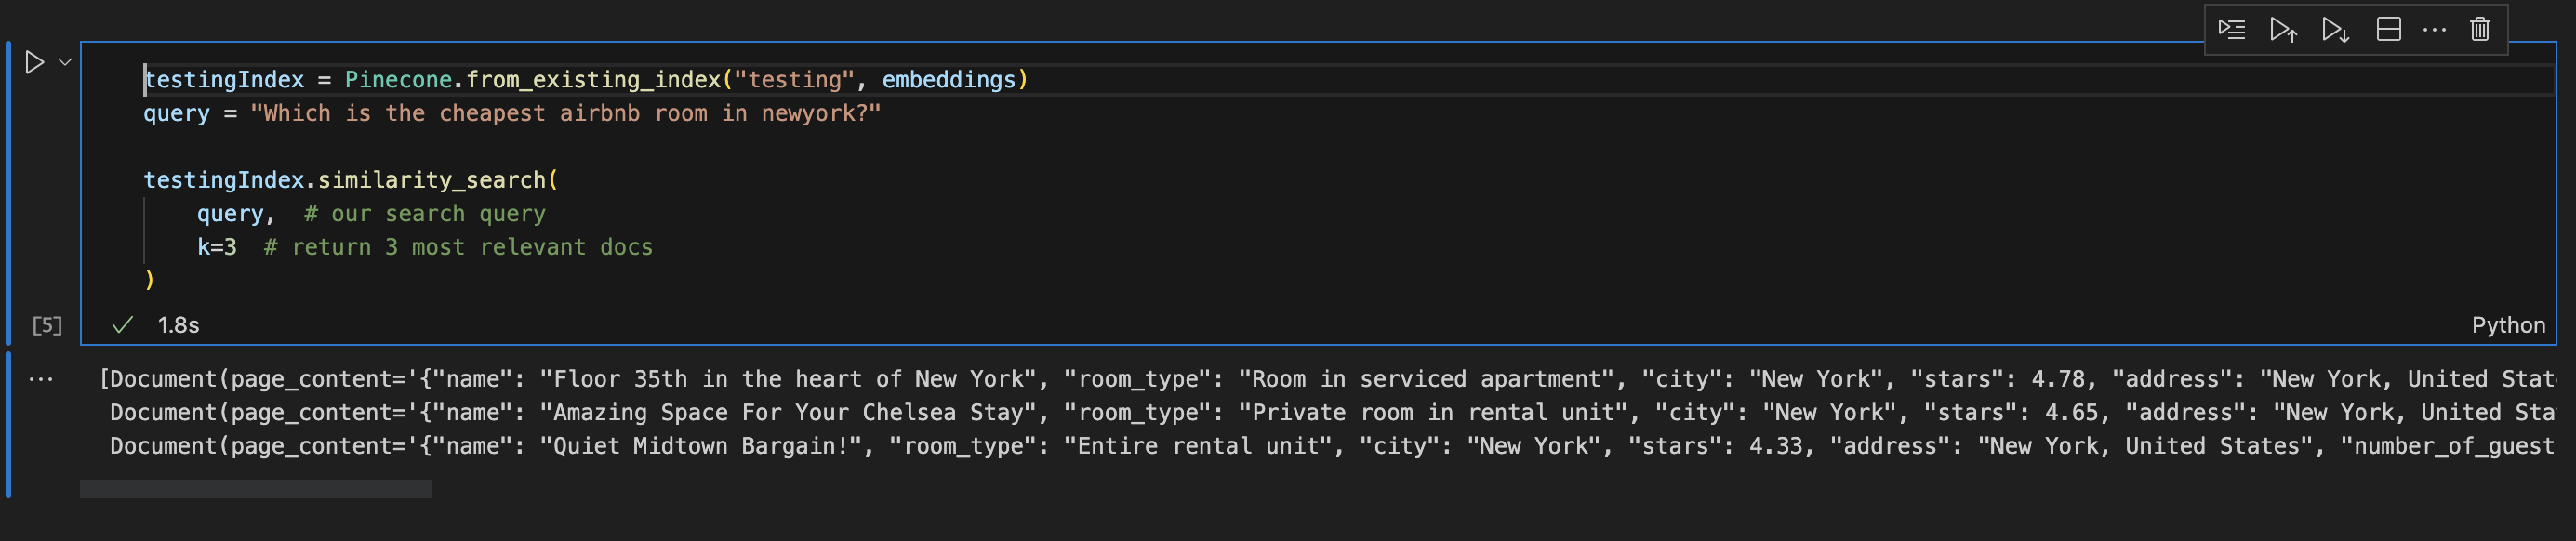Run the current notebook cell

click(35, 62)
